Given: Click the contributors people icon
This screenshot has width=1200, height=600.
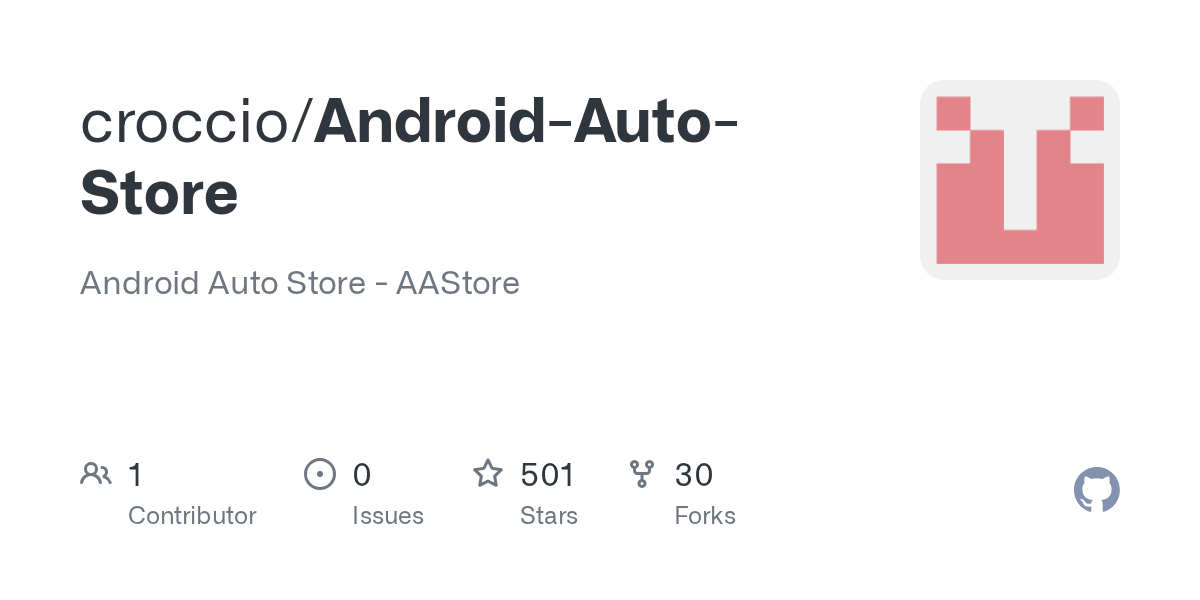Looking at the screenshot, I should click(96, 473).
